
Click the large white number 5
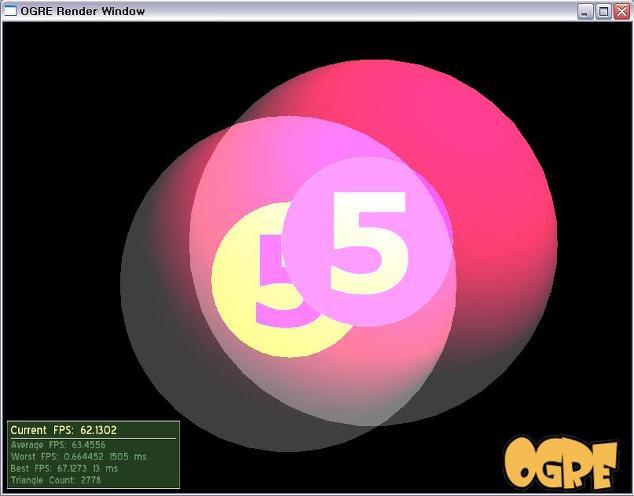click(368, 243)
